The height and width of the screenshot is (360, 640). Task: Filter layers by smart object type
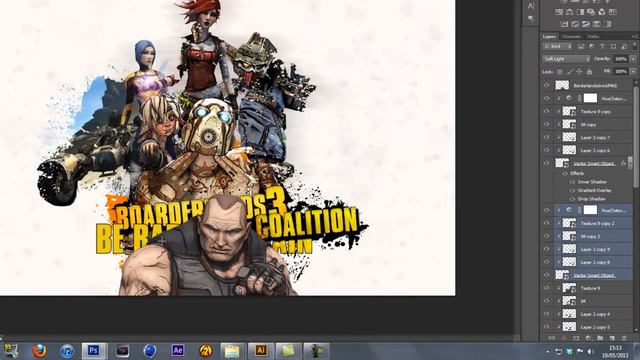[624, 47]
